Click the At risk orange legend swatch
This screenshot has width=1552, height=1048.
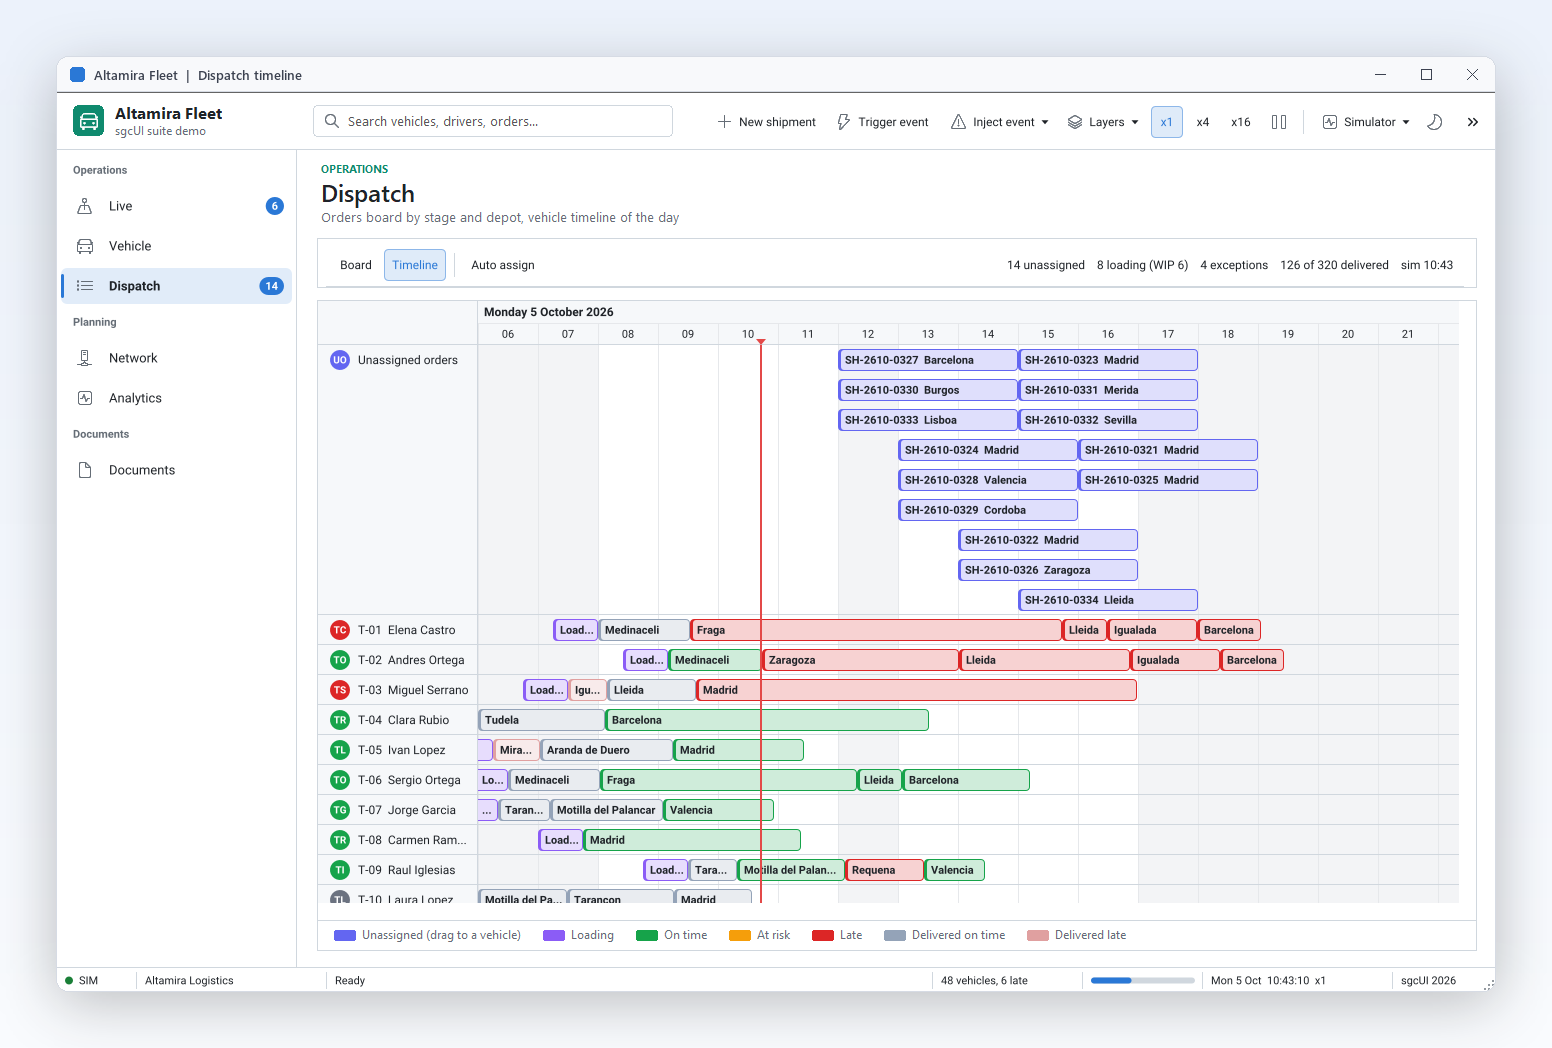click(740, 935)
